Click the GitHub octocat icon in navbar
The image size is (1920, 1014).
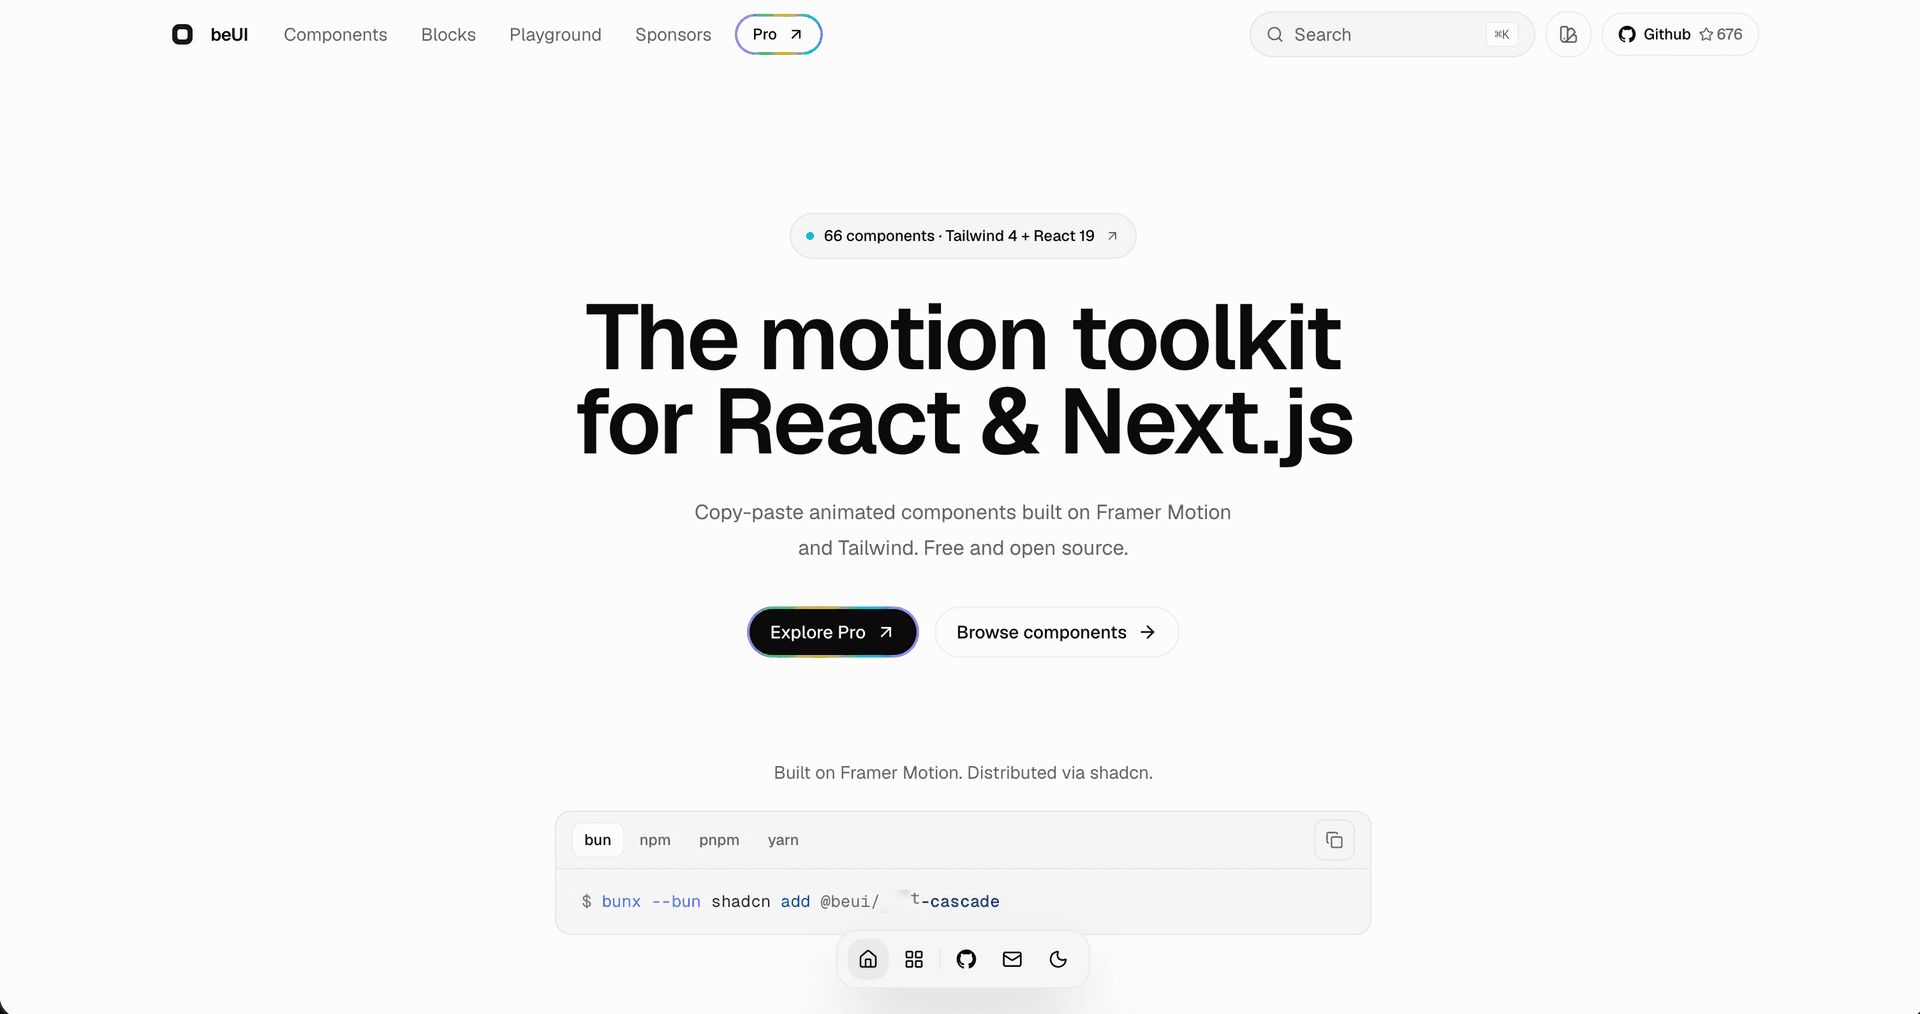pos(1627,34)
